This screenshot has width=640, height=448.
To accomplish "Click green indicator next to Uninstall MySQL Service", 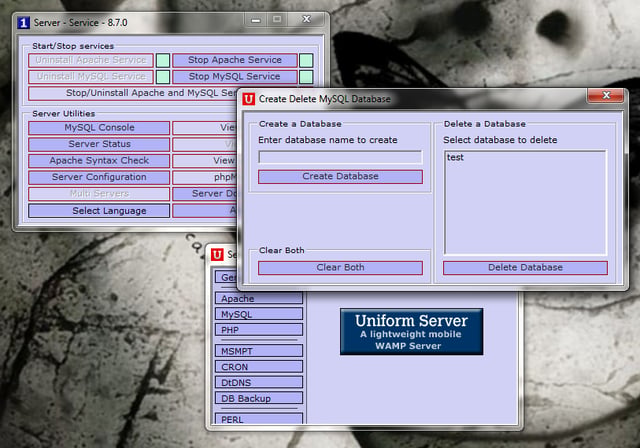I will (163, 77).
